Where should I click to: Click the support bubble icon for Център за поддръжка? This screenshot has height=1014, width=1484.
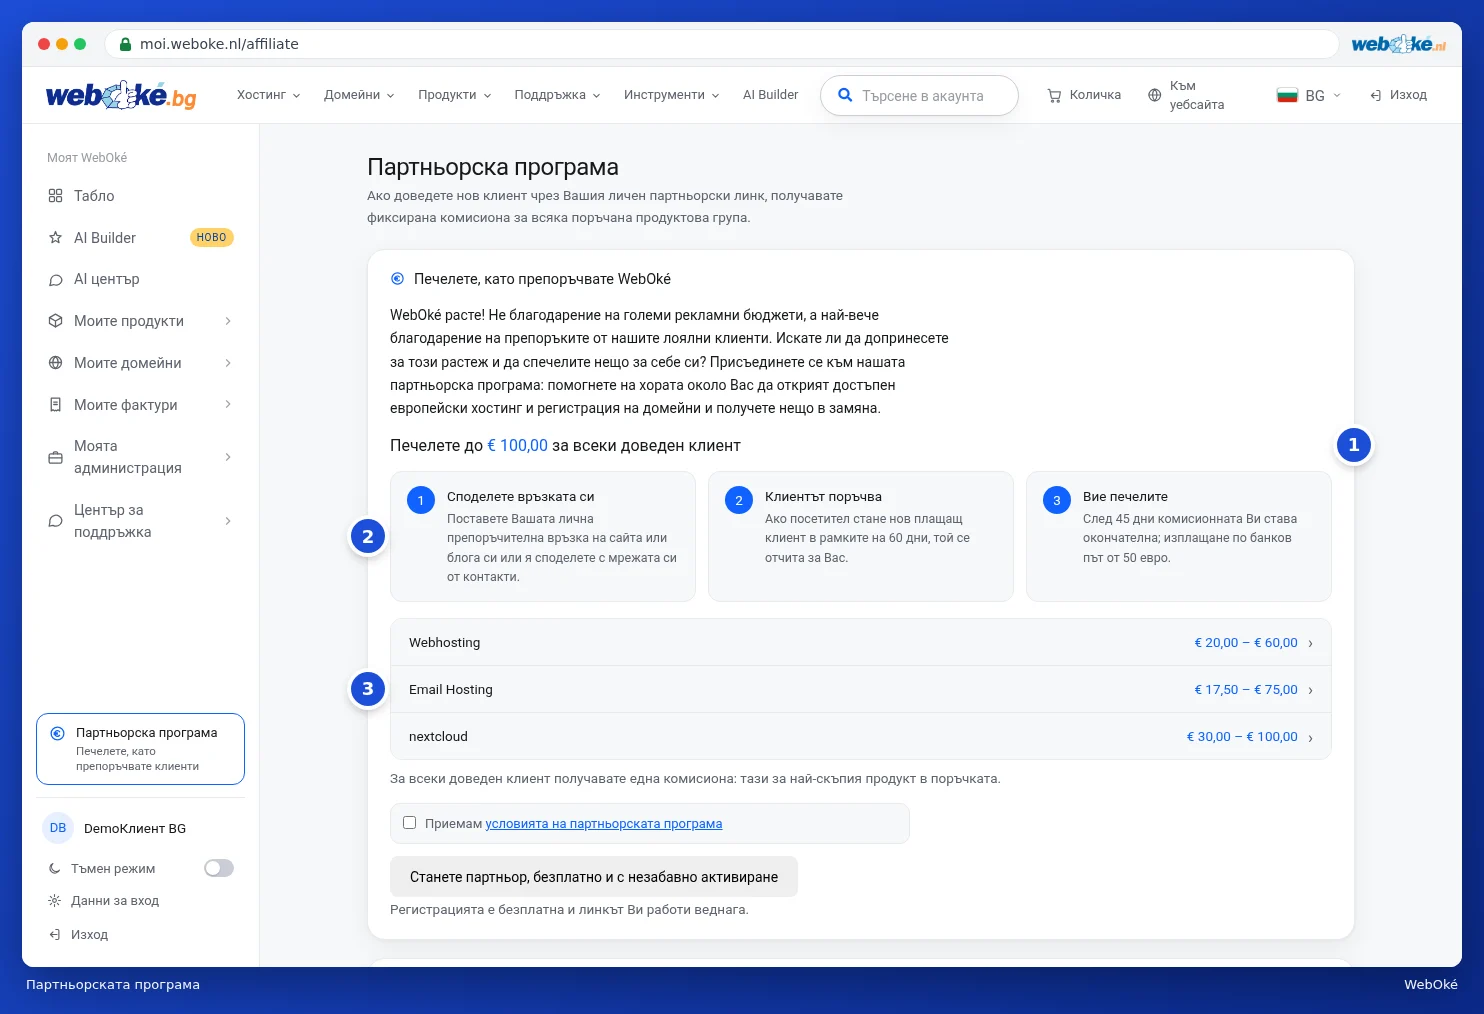pos(55,521)
